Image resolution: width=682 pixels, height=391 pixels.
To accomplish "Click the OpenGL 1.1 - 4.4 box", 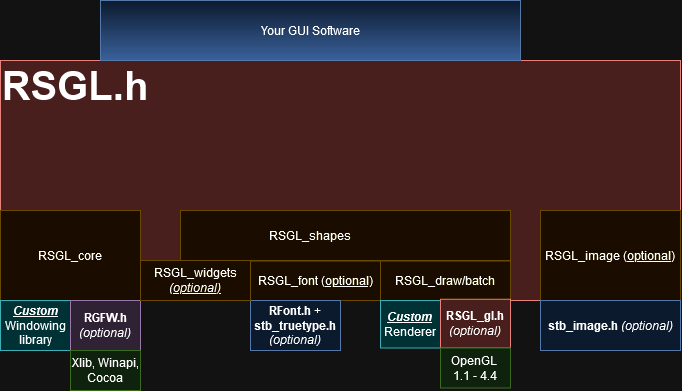I will (475, 368).
